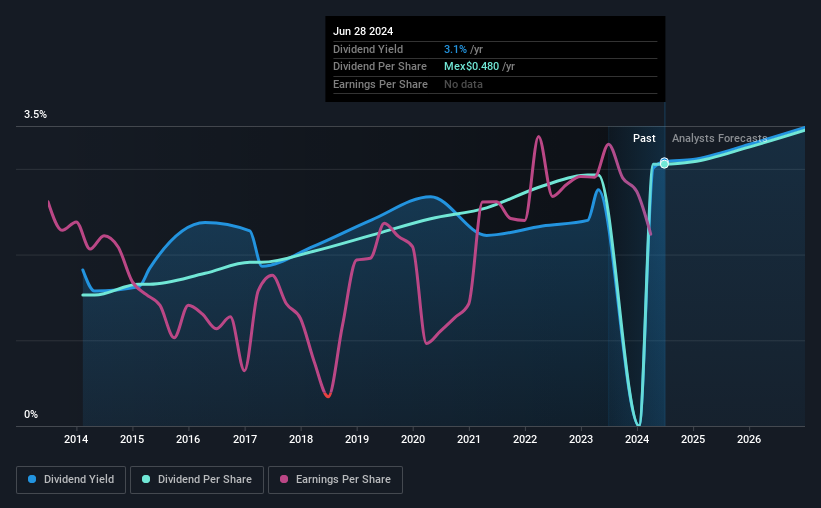Click the 2020 x-axis year label
The height and width of the screenshot is (508, 821).
coord(413,439)
